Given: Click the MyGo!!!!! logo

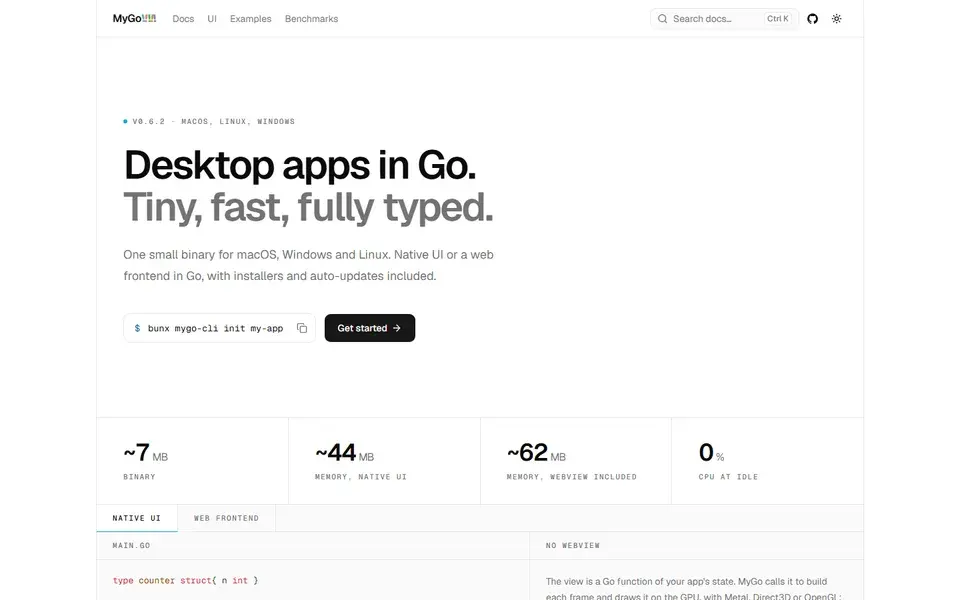Looking at the screenshot, I should pyautogui.click(x=134, y=19).
